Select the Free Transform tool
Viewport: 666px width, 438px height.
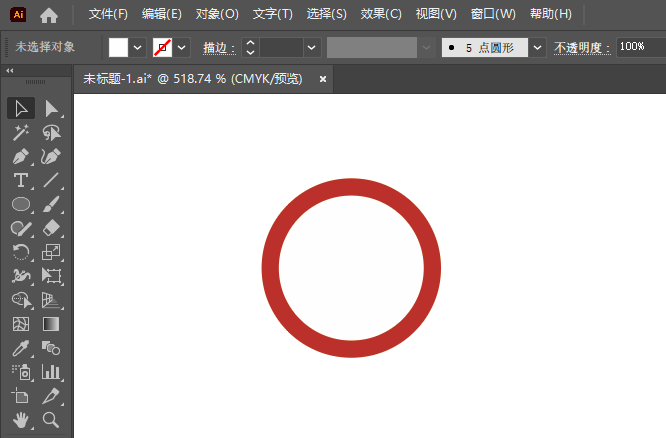click(x=51, y=276)
